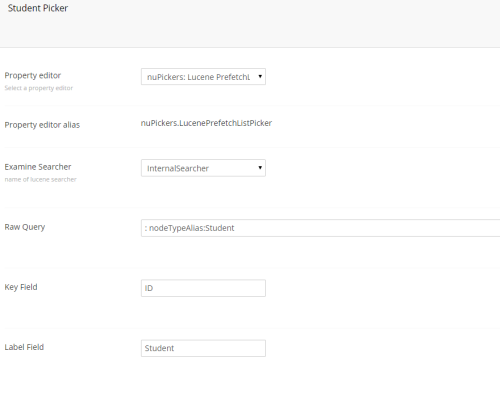Click the 'Select a property editor' hint text
Screen dimensions: 500x405
[39, 88]
